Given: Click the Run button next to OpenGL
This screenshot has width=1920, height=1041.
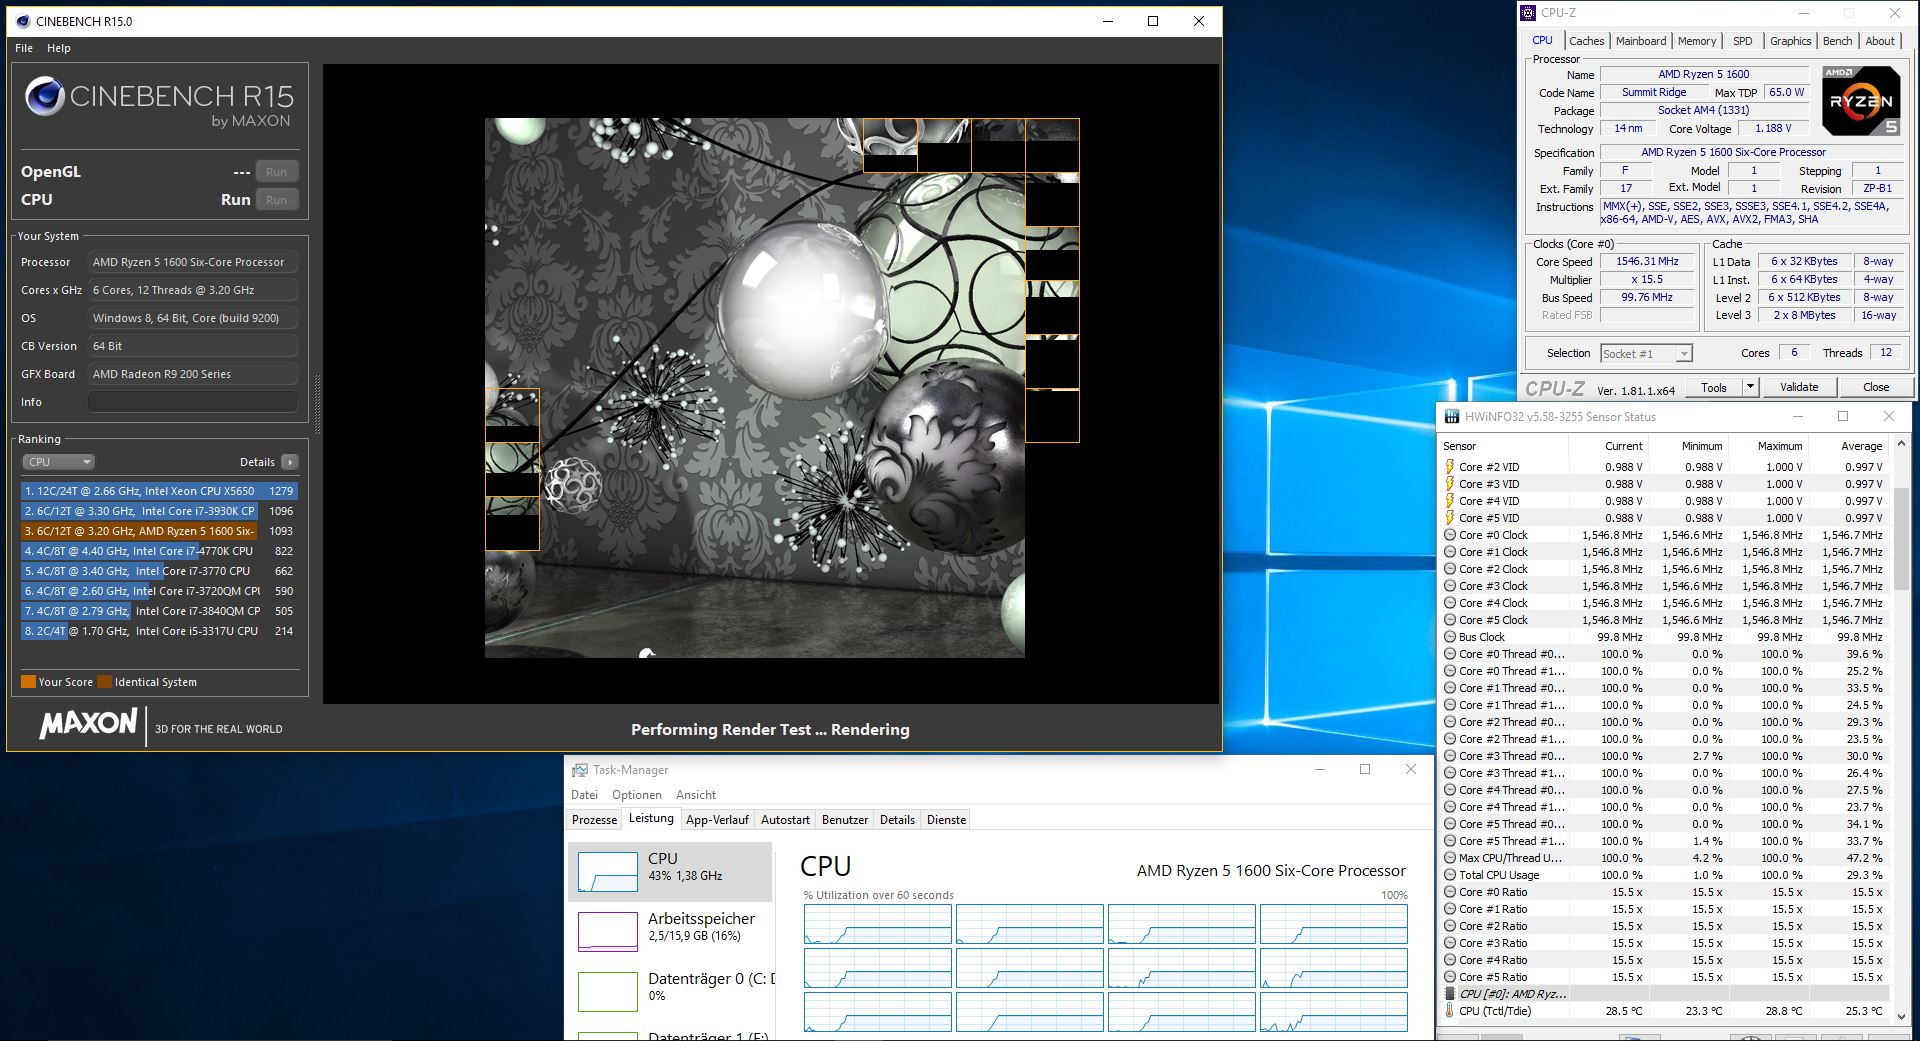Looking at the screenshot, I should coord(276,172).
